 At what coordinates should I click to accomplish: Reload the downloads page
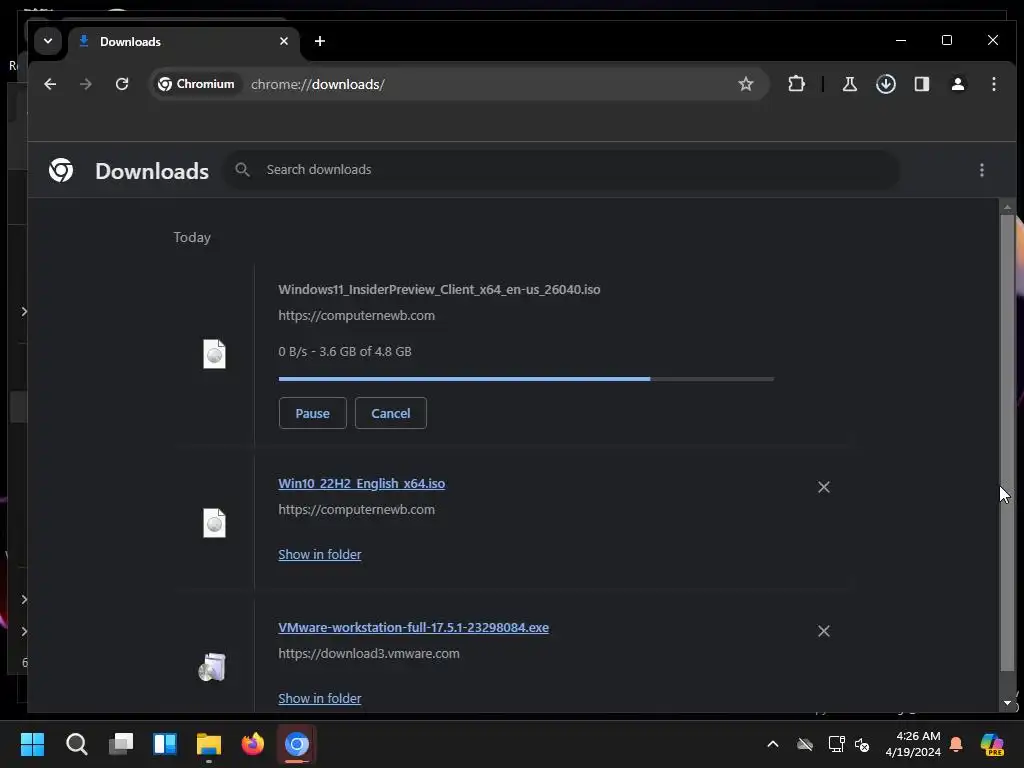pyautogui.click(x=121, y=84)
